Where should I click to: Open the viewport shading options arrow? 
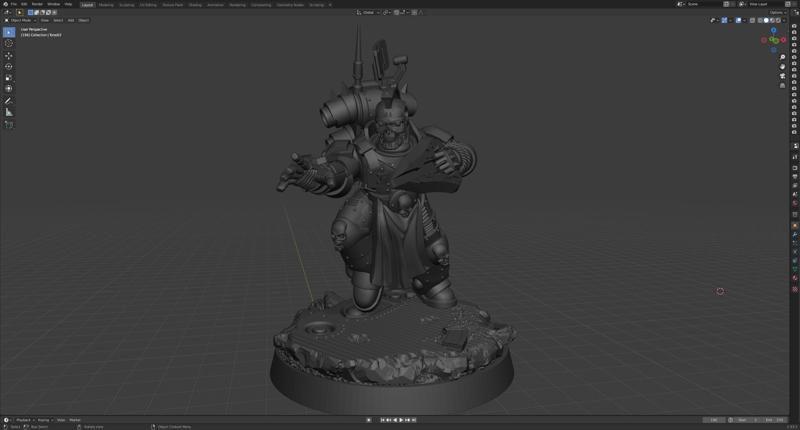pos(784,20)
